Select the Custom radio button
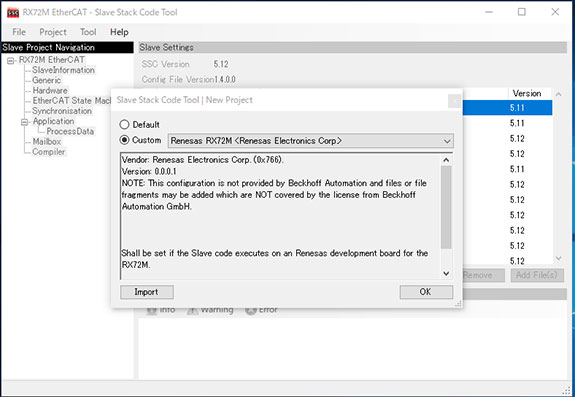Image resolution: width=575 pixels, height=397 pixels. 124,140
